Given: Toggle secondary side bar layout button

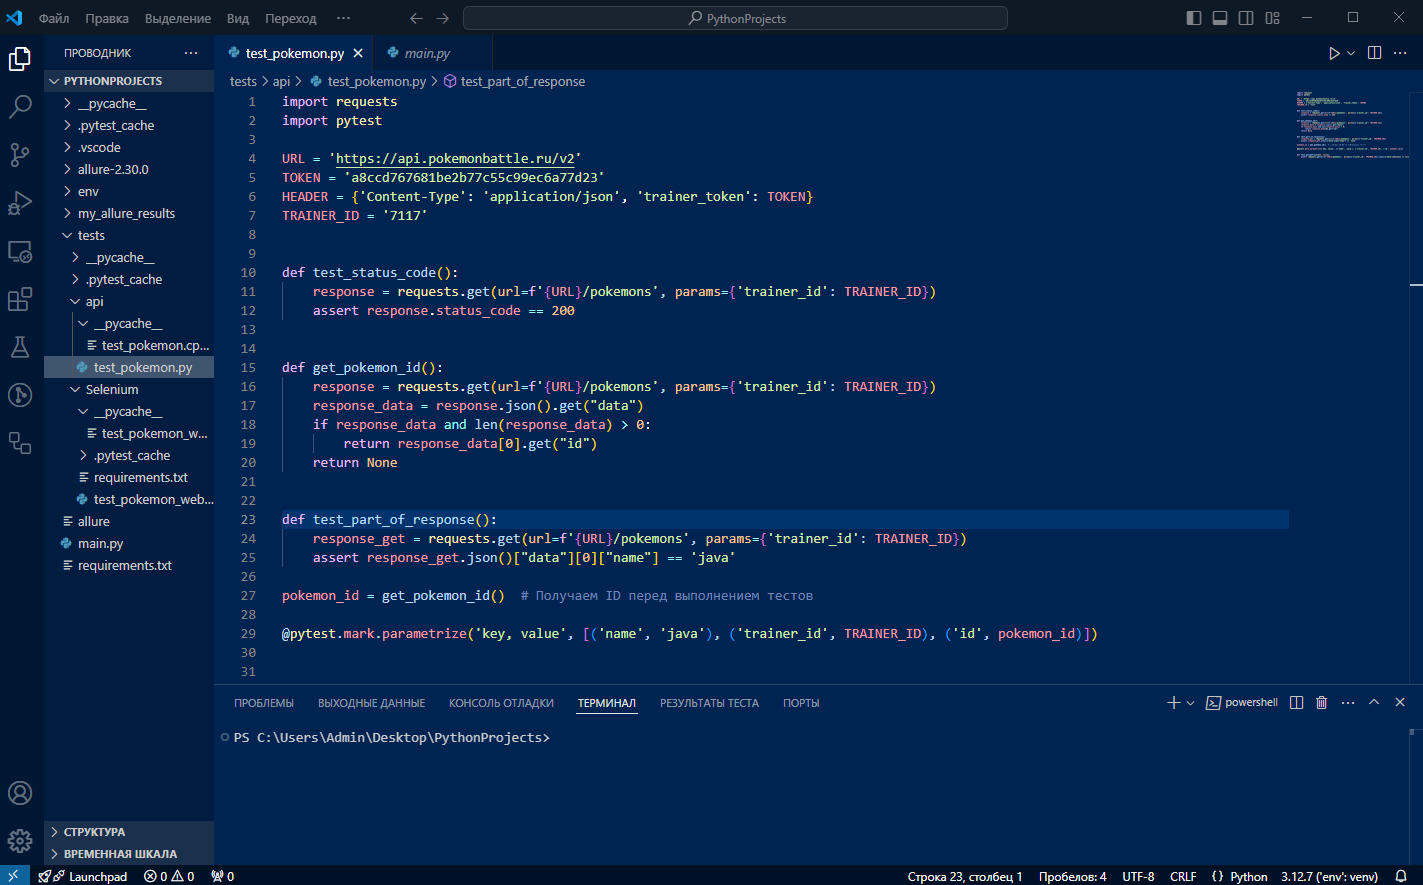Looking at the screenshot, I should point(1246,18).
